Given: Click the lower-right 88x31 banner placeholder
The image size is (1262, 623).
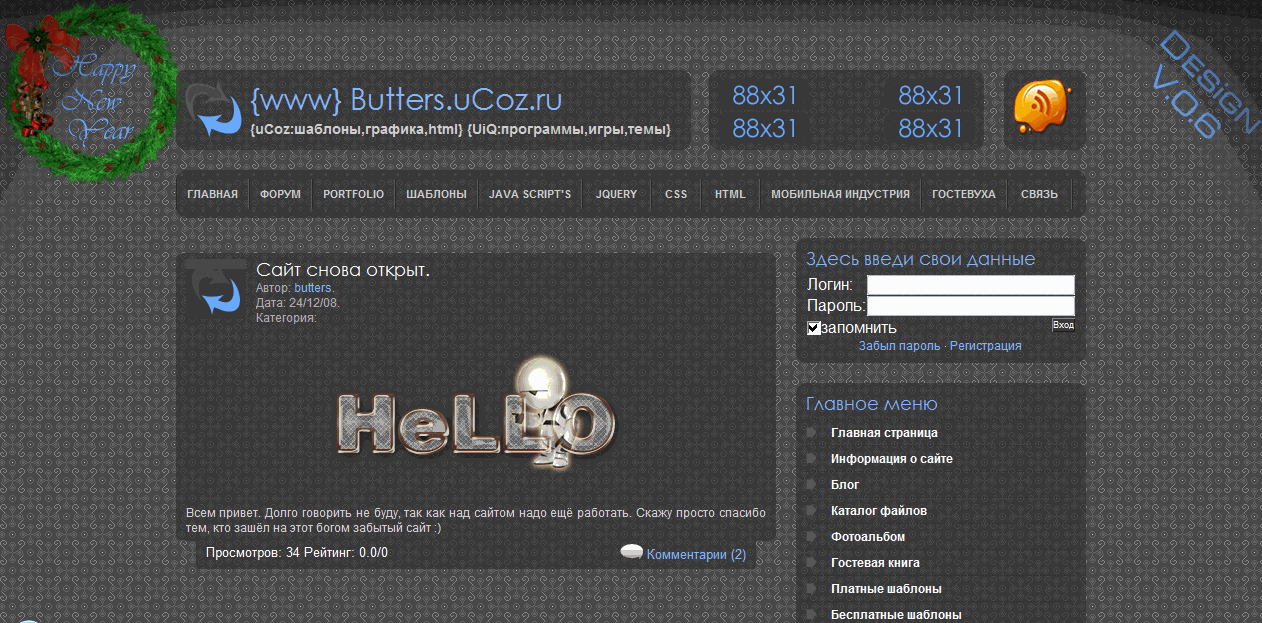Looking at the screenshot, I should [x=931, y=129].
